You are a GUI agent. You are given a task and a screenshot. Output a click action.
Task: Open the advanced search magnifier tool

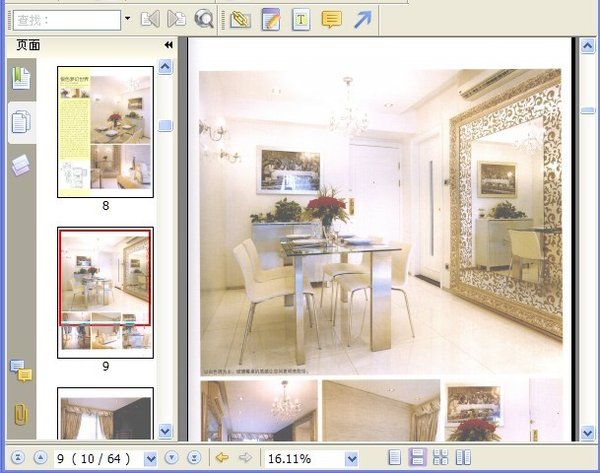(204, 19)
